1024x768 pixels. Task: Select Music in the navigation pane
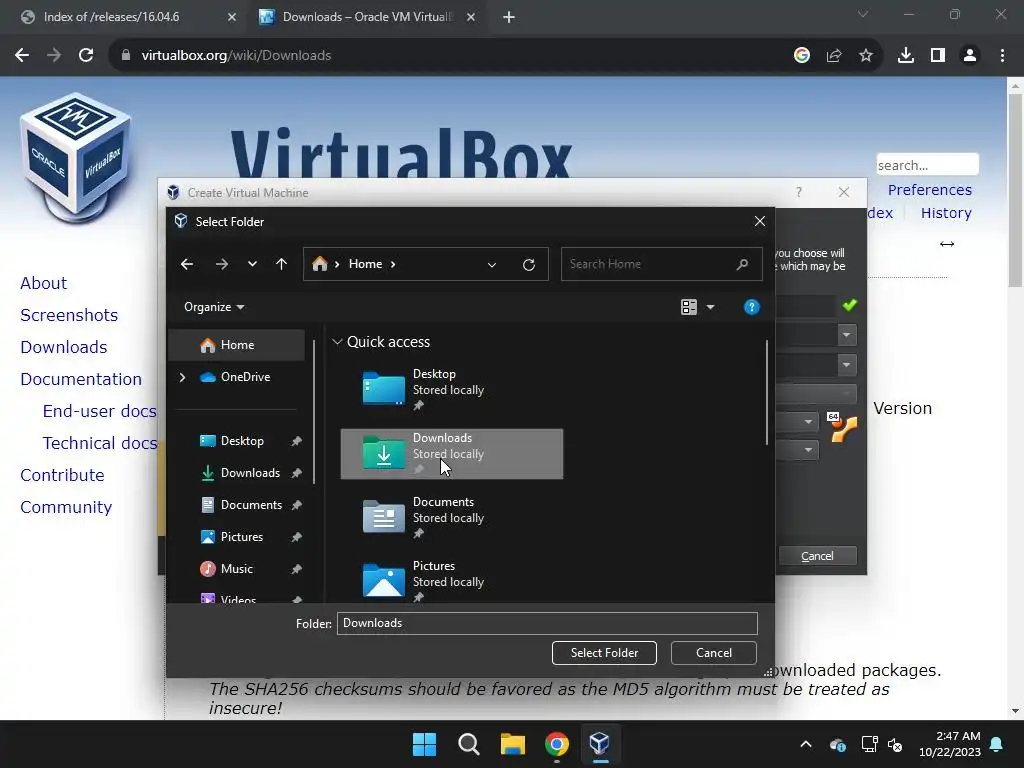236,569
